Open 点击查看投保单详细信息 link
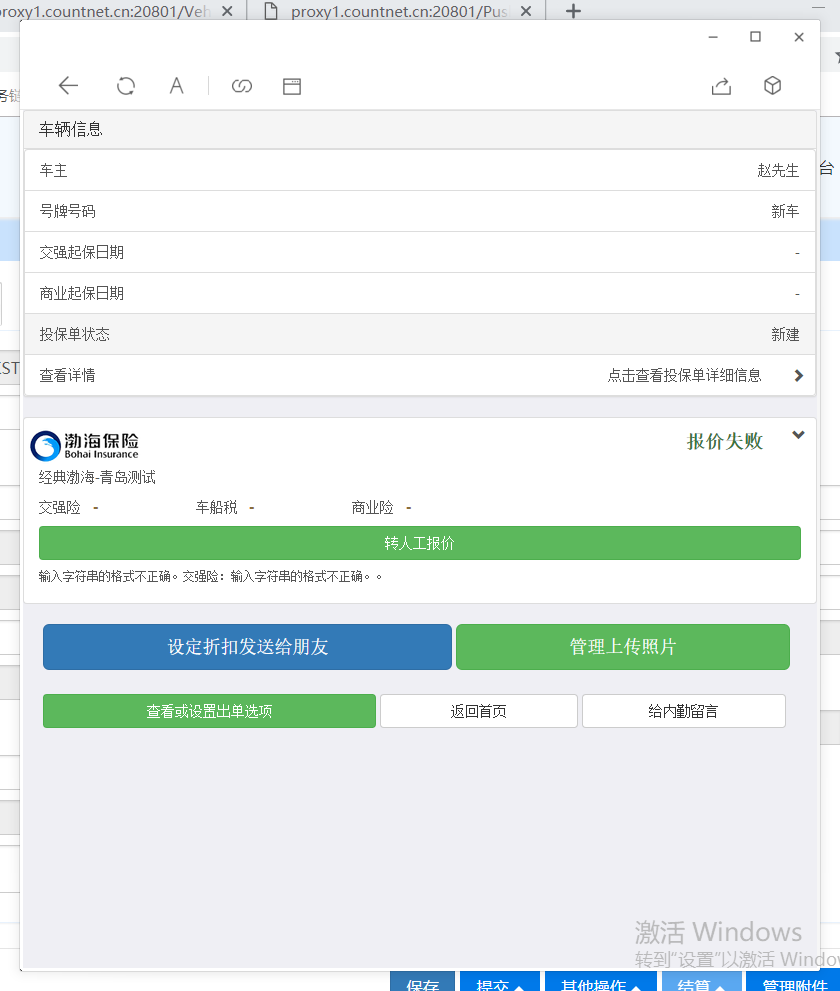 click(685, 375)
